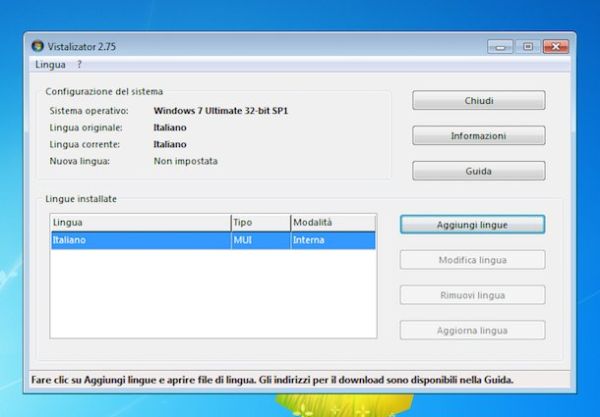Sort the list by the Lingua column header

point(140,223)
